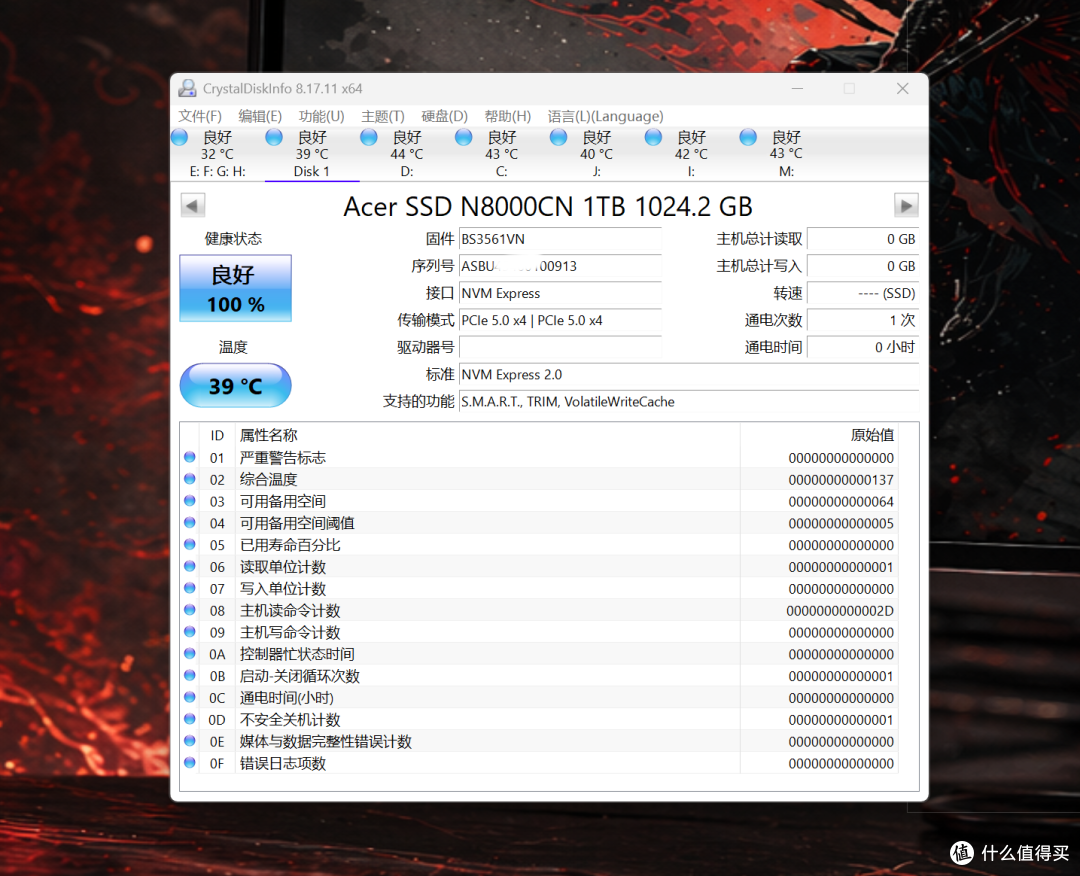1080x876 pixels.
Task: Select the M: drive status orb
Action: pos(748,137)
